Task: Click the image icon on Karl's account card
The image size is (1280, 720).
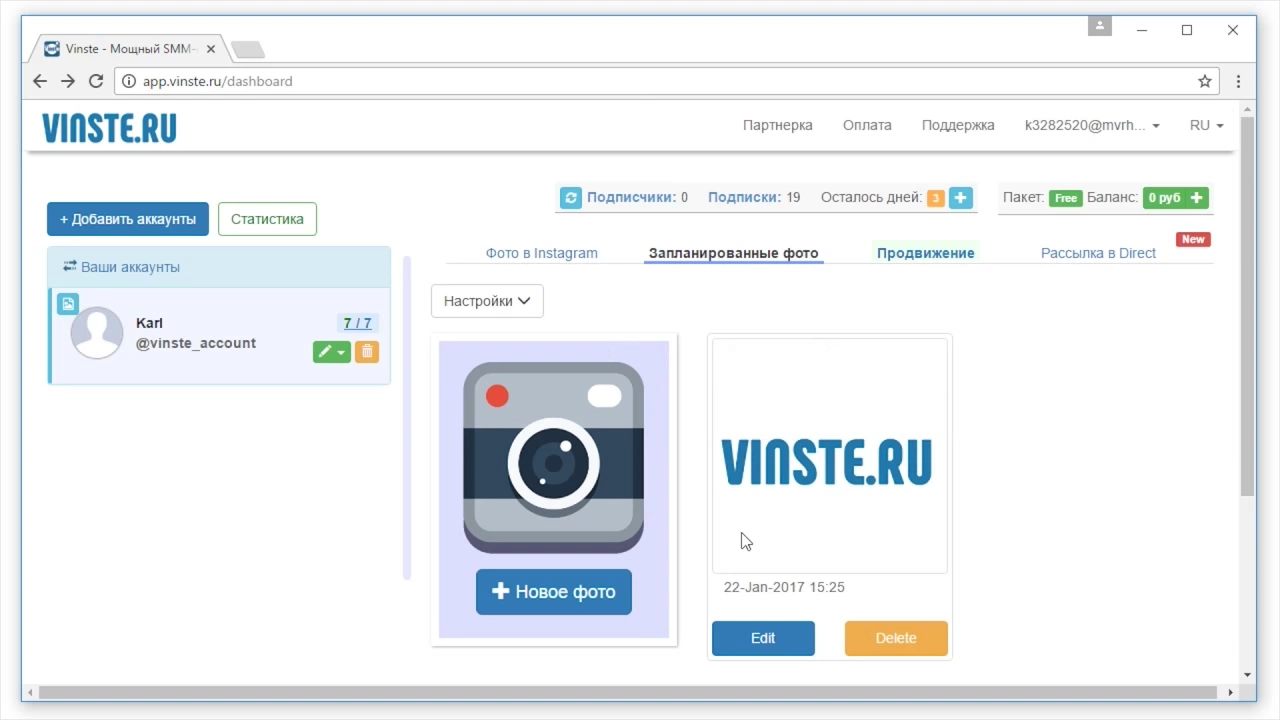Action: pos(67,303)
